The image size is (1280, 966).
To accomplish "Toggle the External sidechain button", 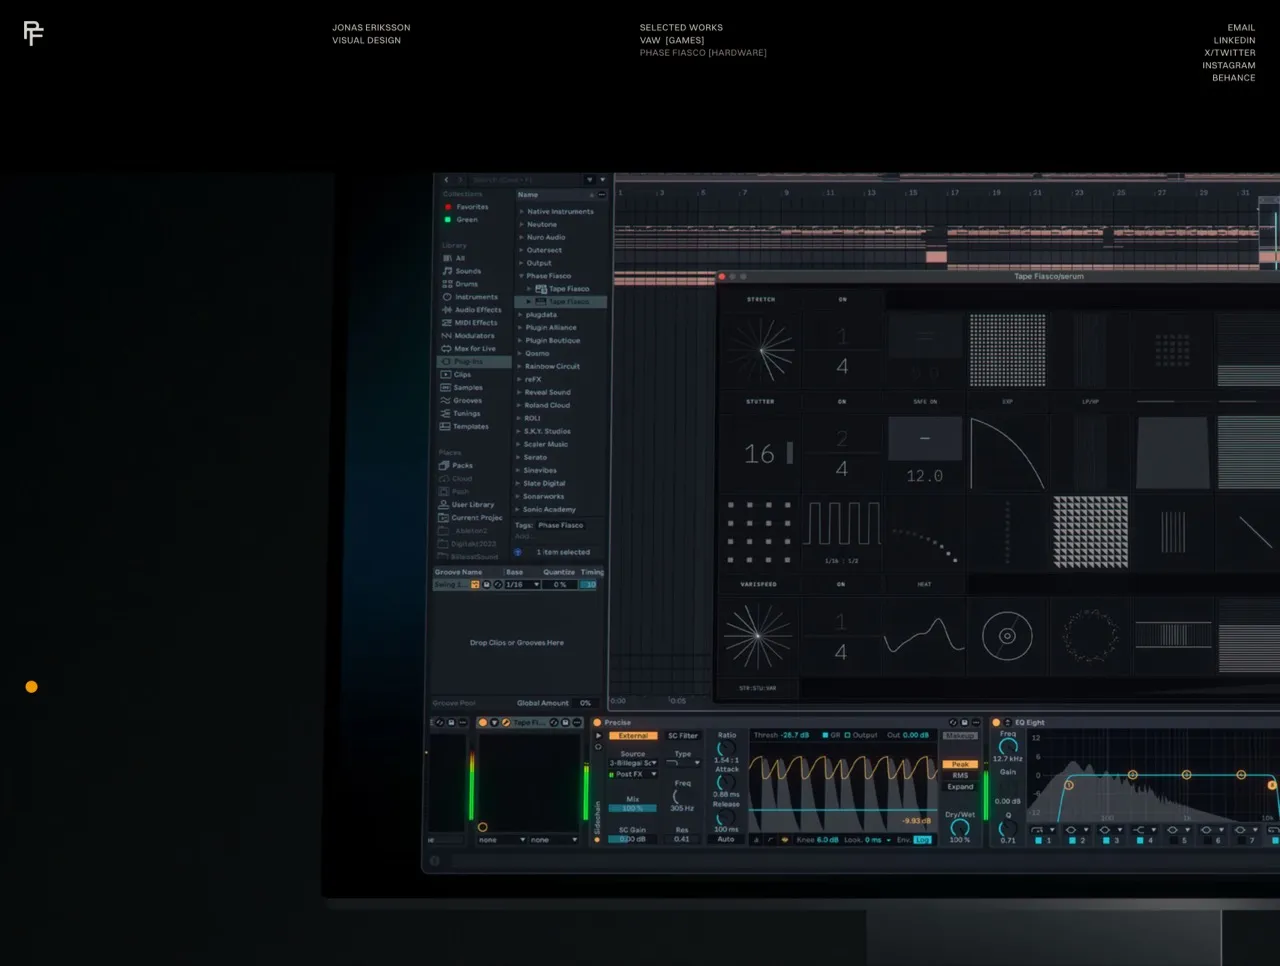I will click(633, 736).
